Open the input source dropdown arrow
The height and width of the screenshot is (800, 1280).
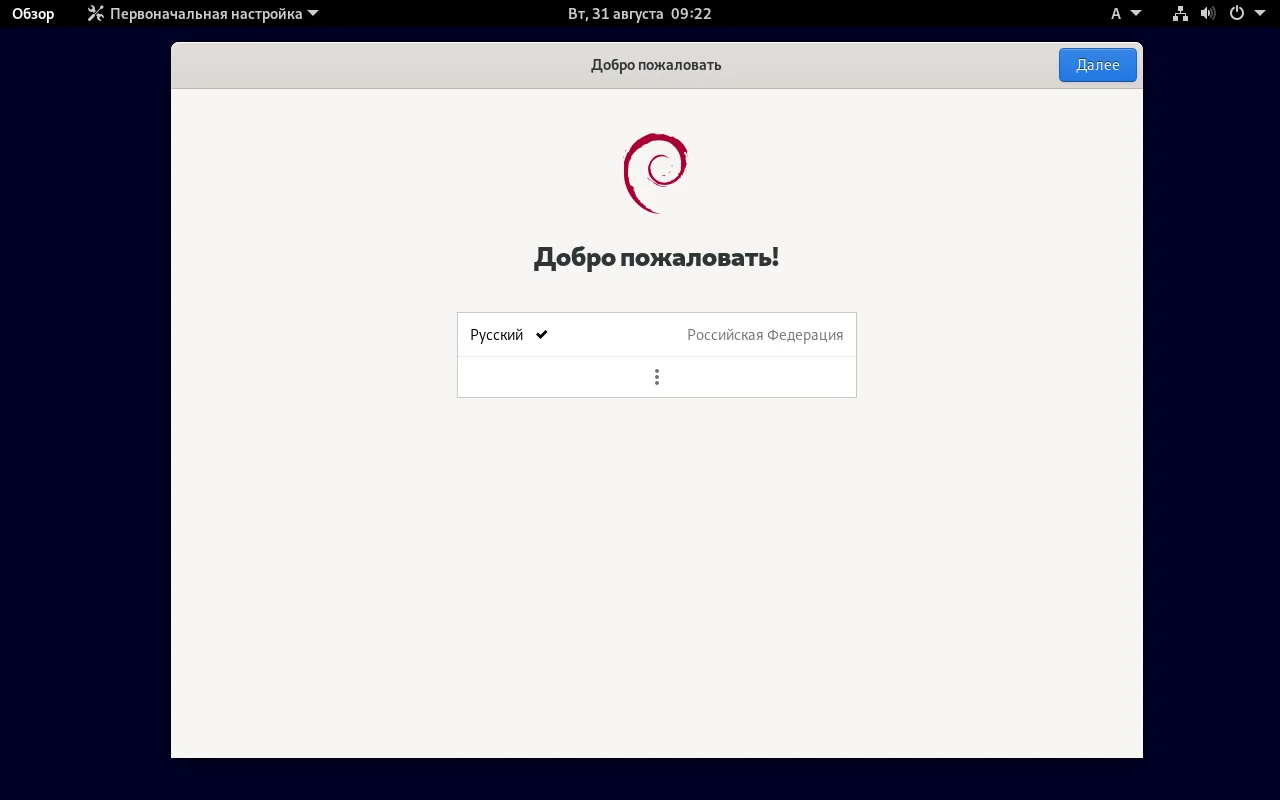pyautogui.click(x=1136, y=13)
